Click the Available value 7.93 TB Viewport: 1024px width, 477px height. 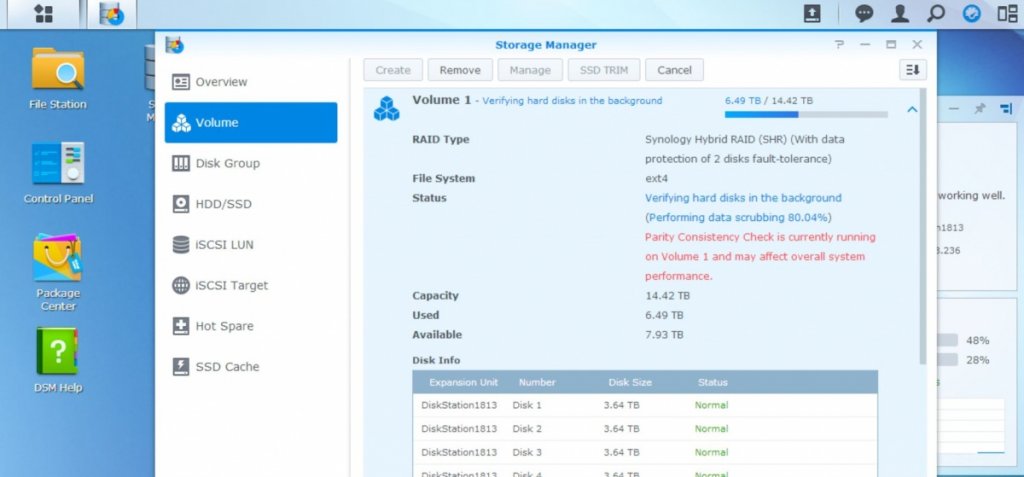(x=664, y=335)
